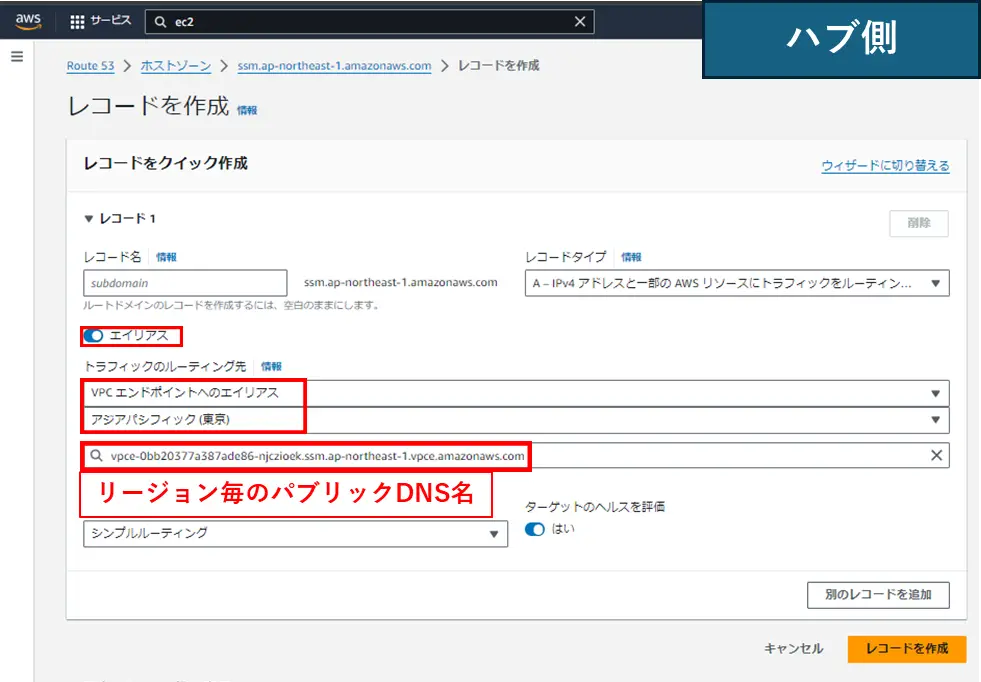Click the vpce endpoint DNS name field
This screenshot has width=981, height=682.
(516, 456)
